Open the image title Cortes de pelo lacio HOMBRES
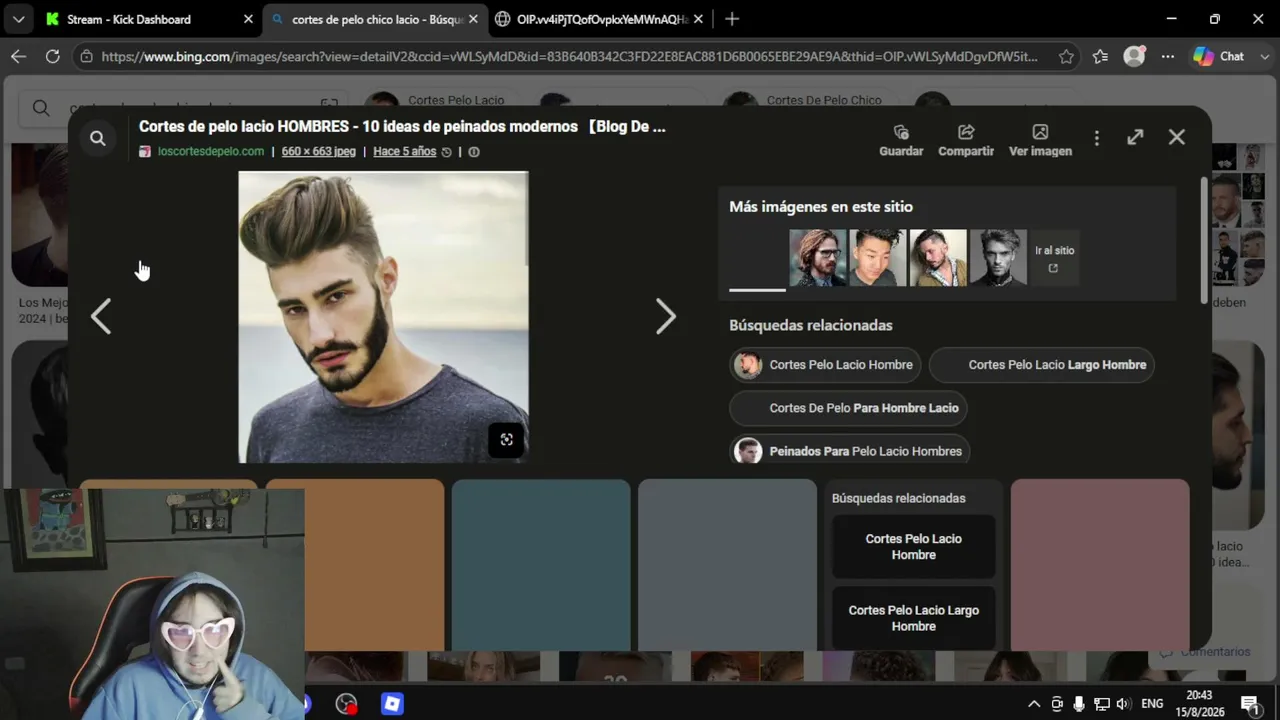 (x=402, y=127)
